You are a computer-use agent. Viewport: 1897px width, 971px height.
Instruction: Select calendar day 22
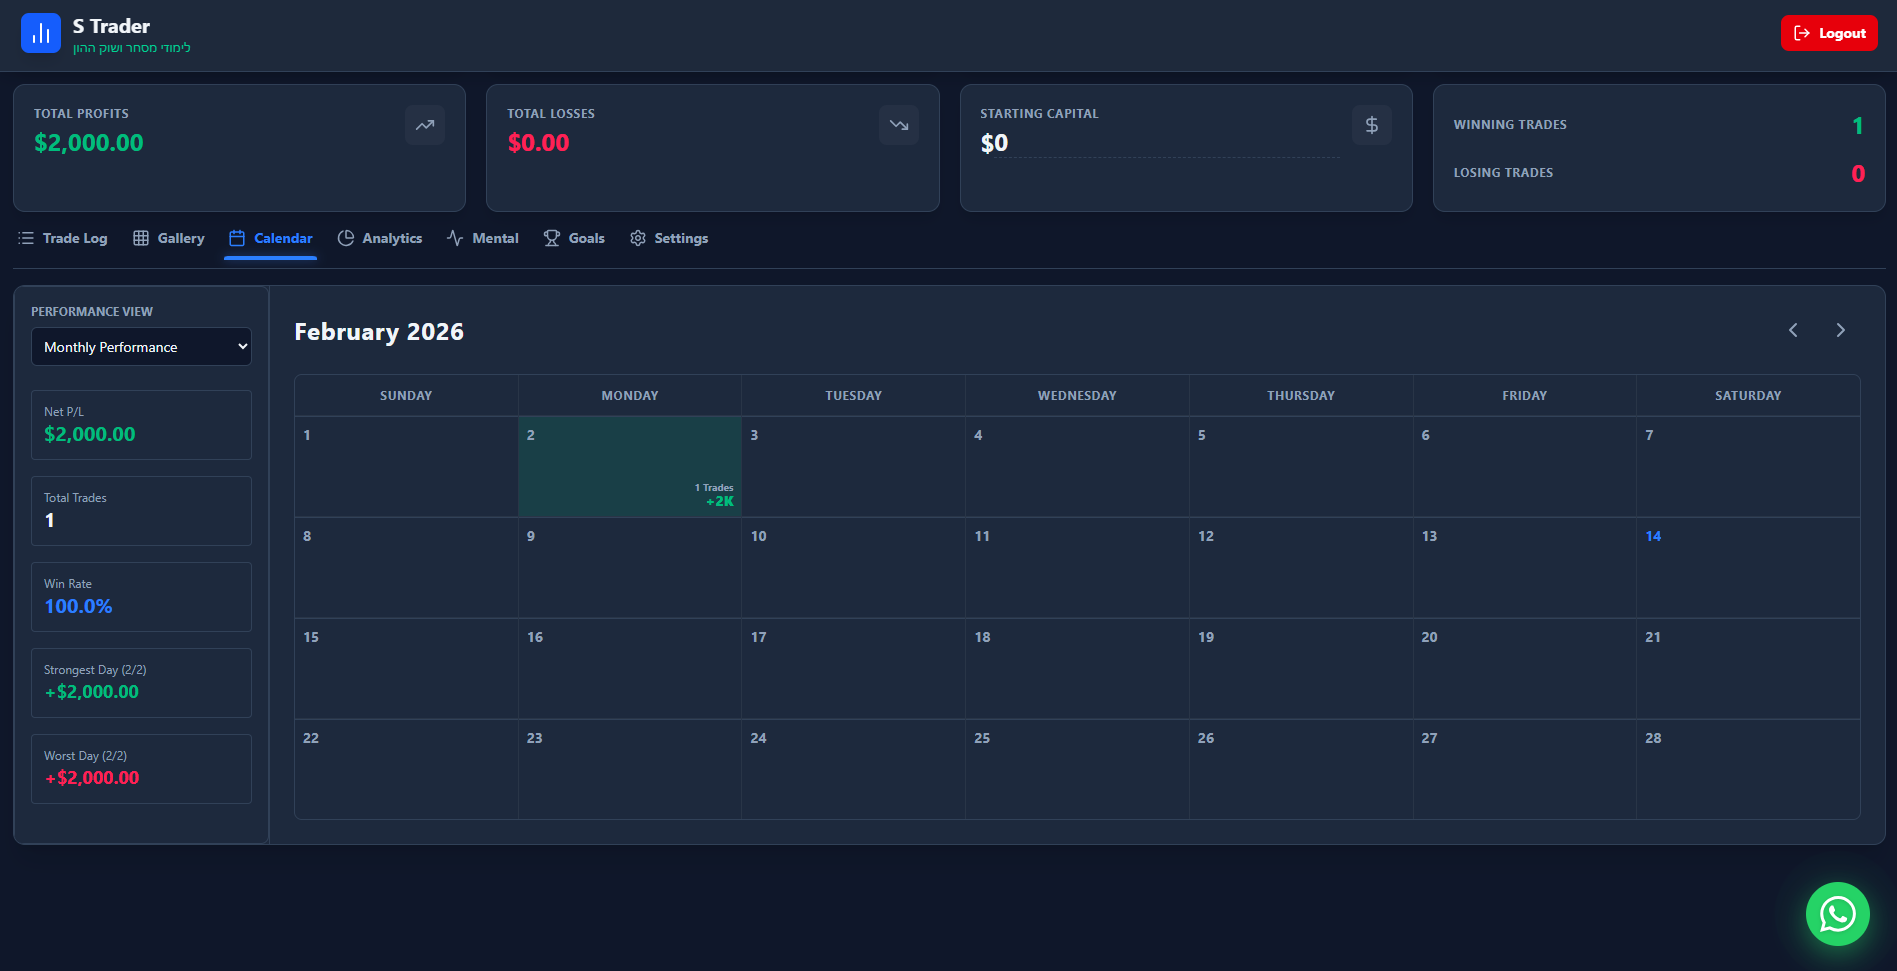tap(406, 769)
